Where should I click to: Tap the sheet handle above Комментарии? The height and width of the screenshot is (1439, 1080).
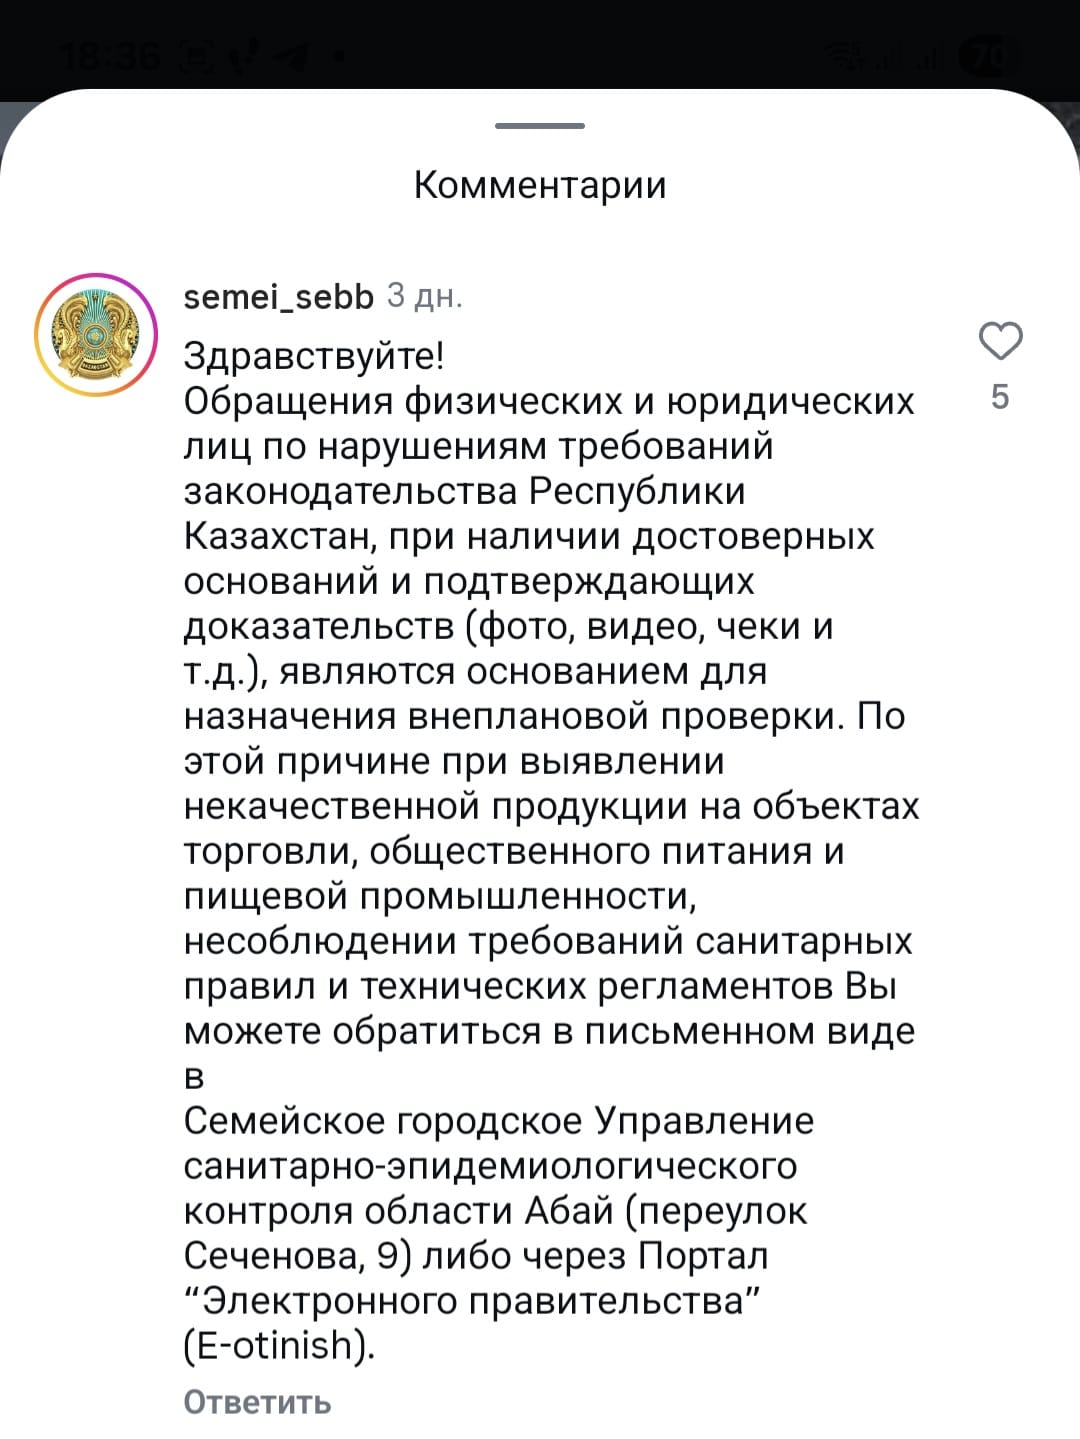[x=540, y=126]
